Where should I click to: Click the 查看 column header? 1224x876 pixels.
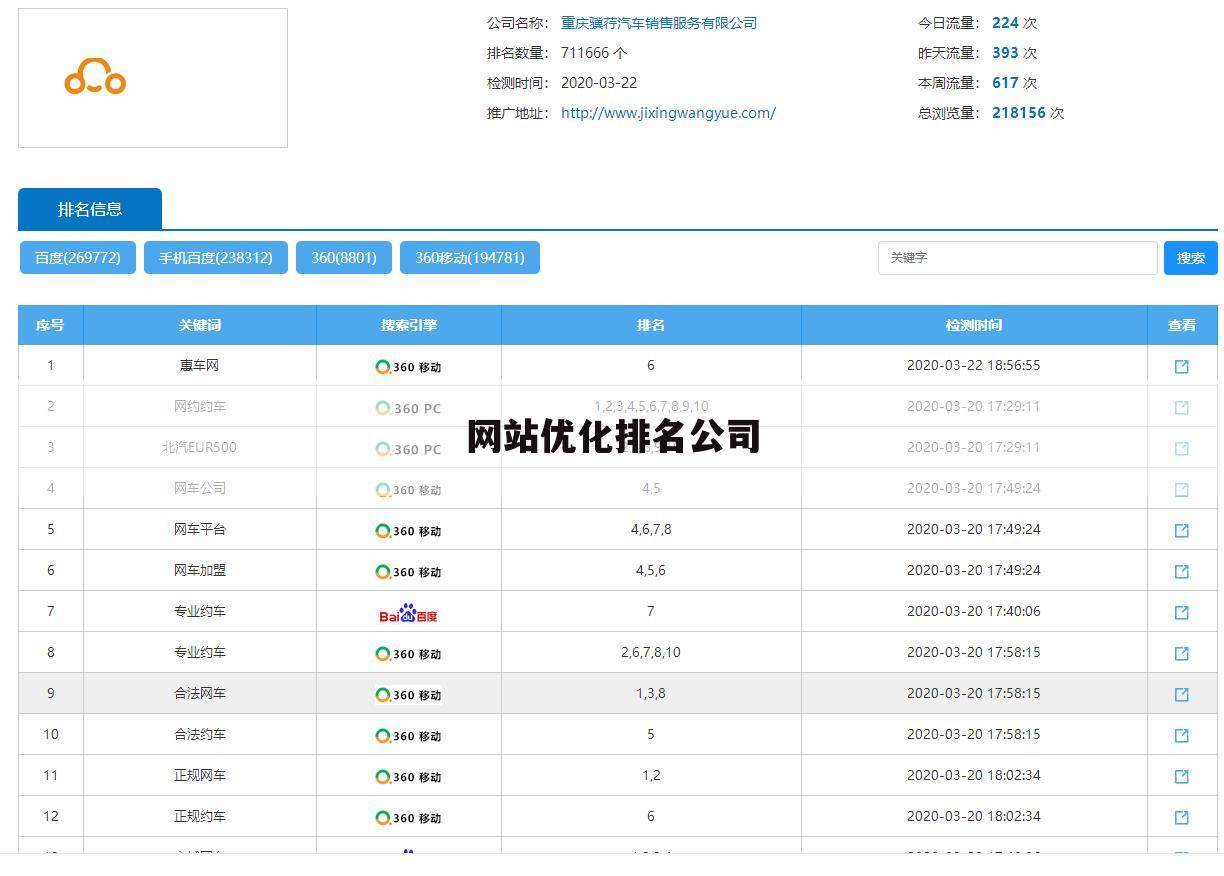(1182, 325)
